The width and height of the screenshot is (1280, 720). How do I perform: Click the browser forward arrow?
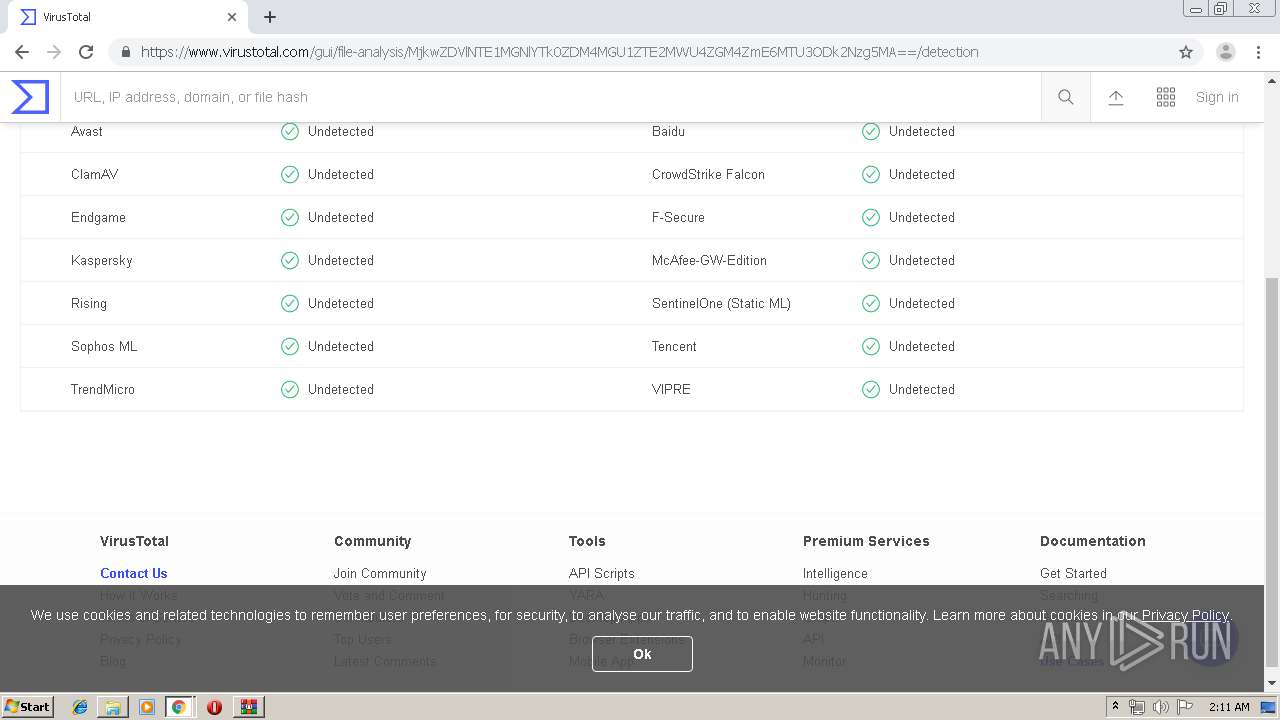54,52
